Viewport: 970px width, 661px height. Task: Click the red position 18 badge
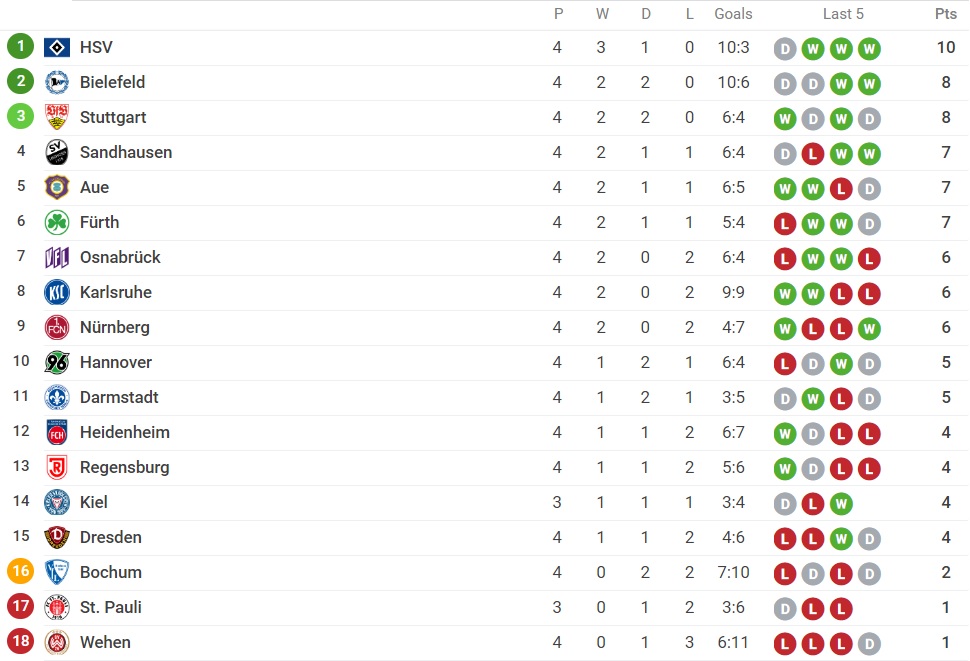click(x=20, y=641)
